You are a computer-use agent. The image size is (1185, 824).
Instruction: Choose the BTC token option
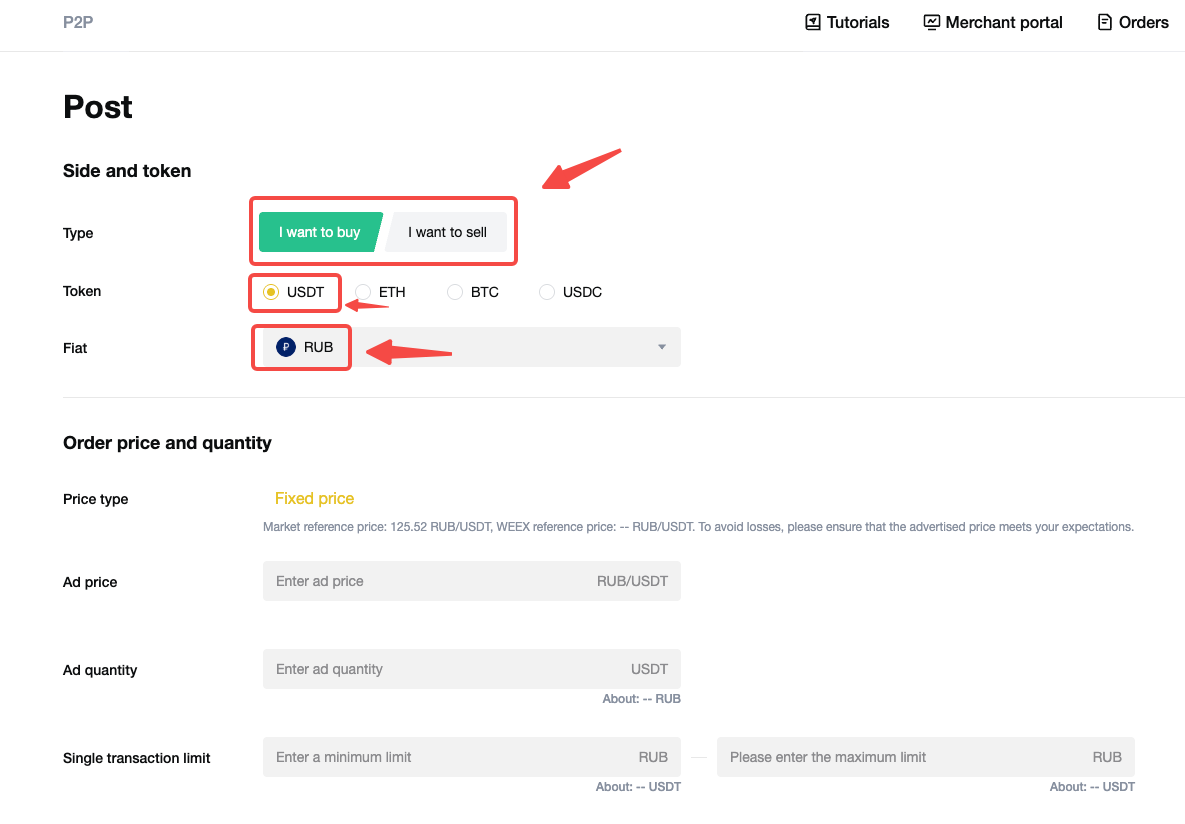455,292
